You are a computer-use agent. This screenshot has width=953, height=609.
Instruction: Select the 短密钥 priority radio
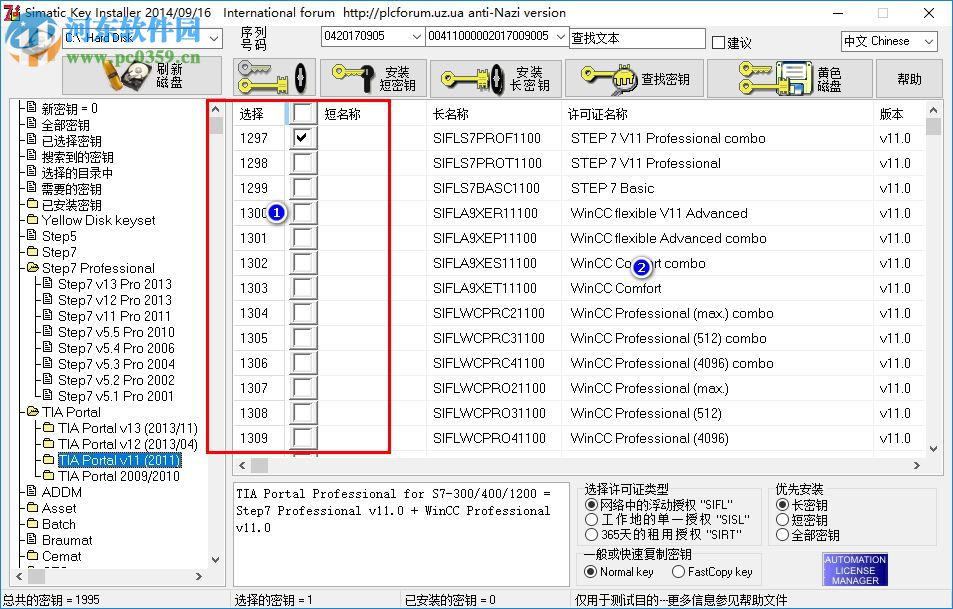pos(783,520)
